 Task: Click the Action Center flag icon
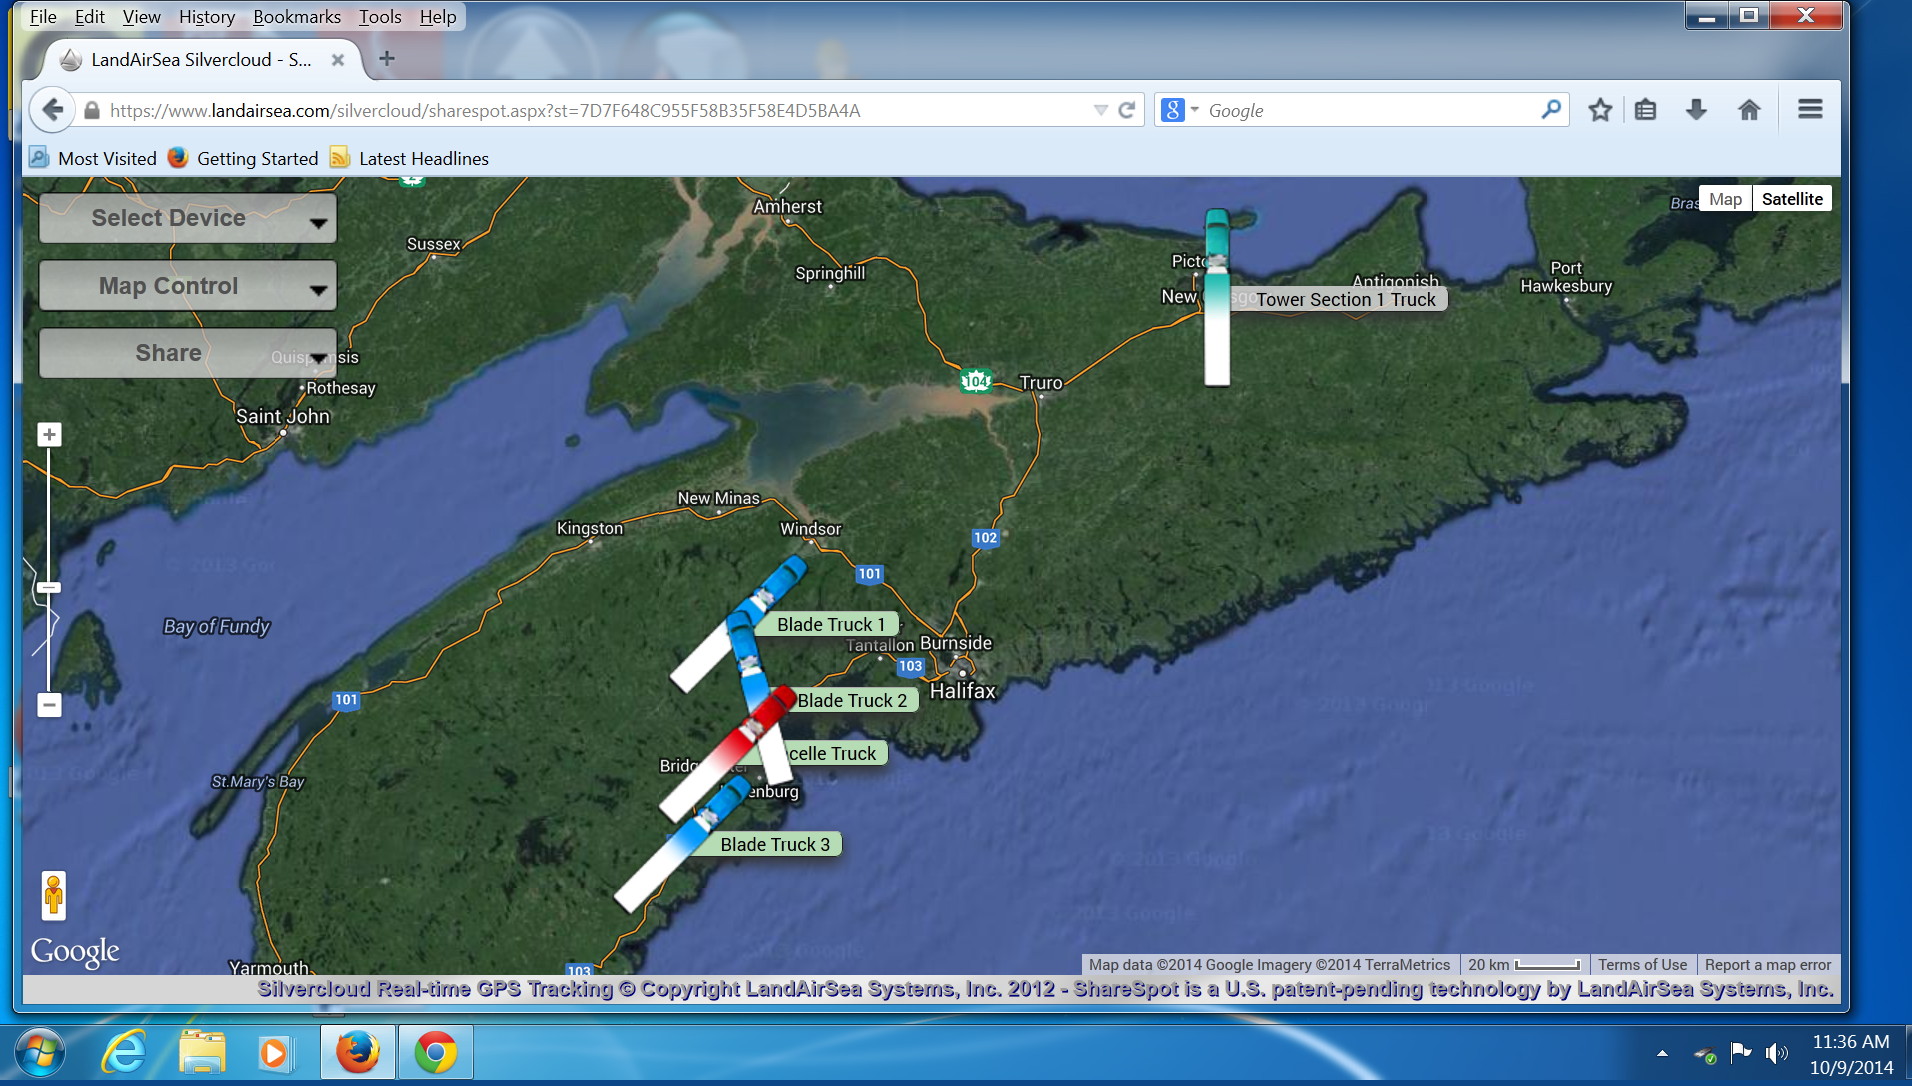coord(1741,1052)
